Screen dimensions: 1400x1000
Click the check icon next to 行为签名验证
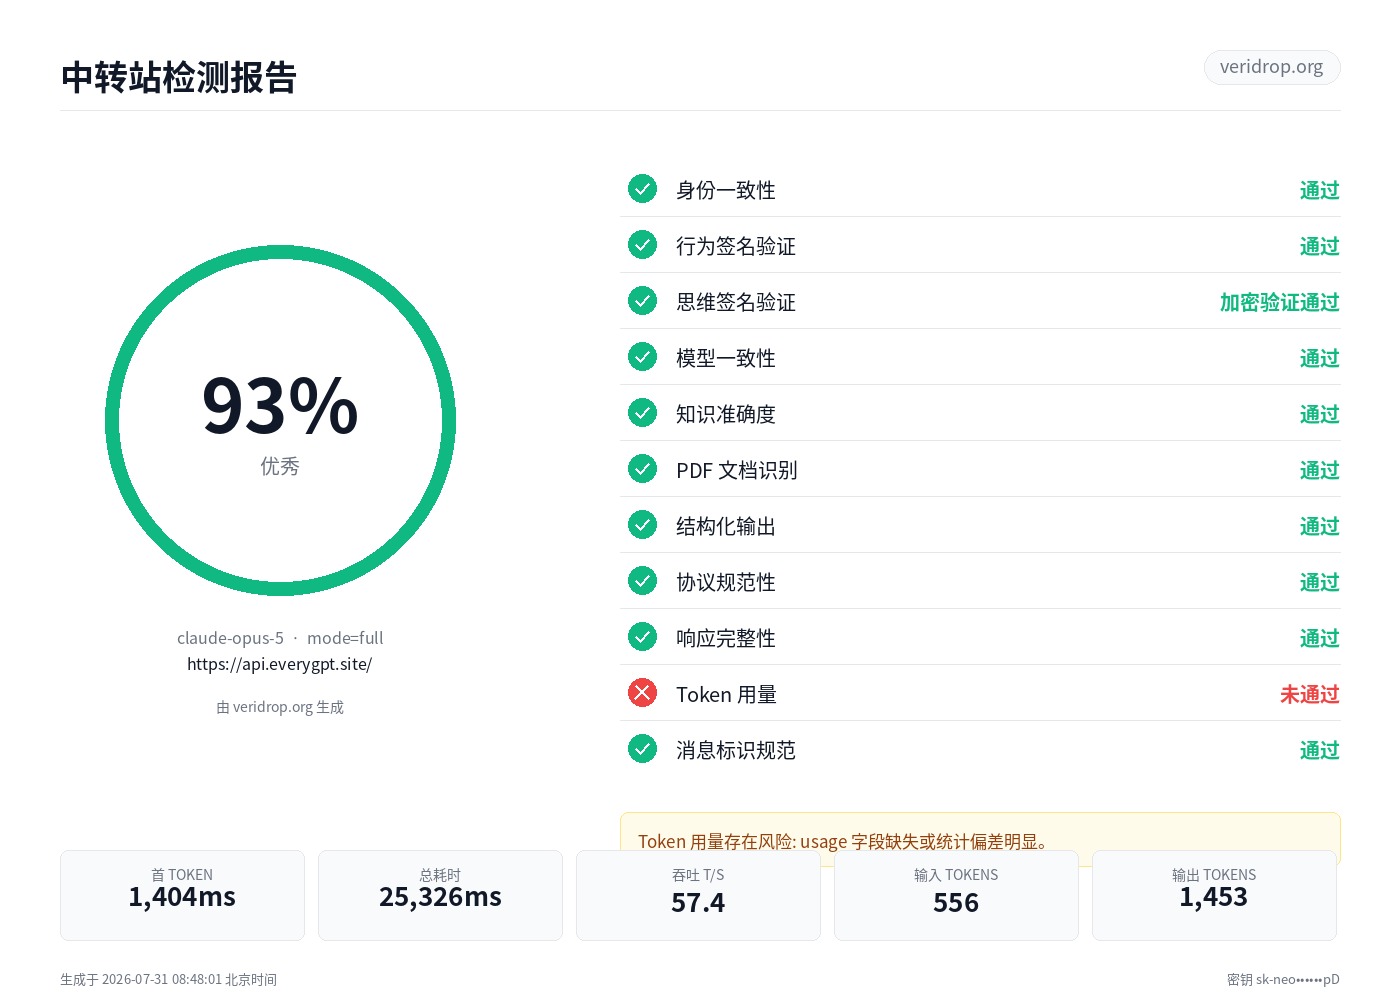pos(642,244)
